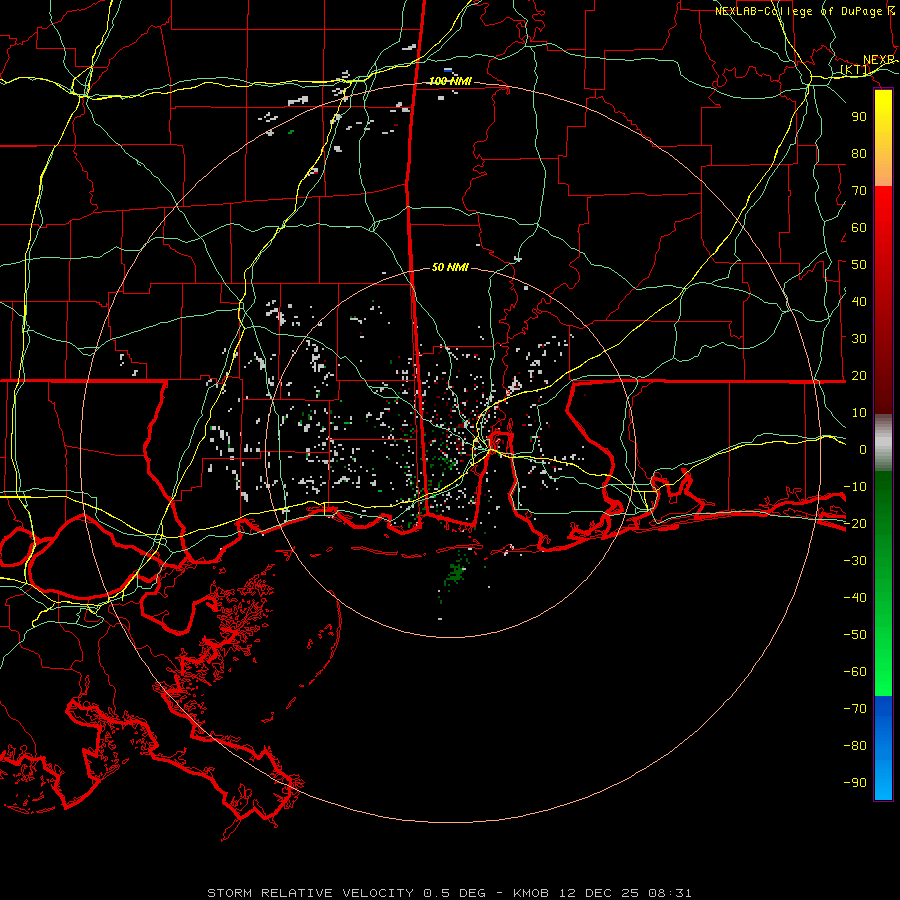Viewport: 900px width, 900px height.
Task: Select the -10 value on the color scale
Action: tap(855, 487)
